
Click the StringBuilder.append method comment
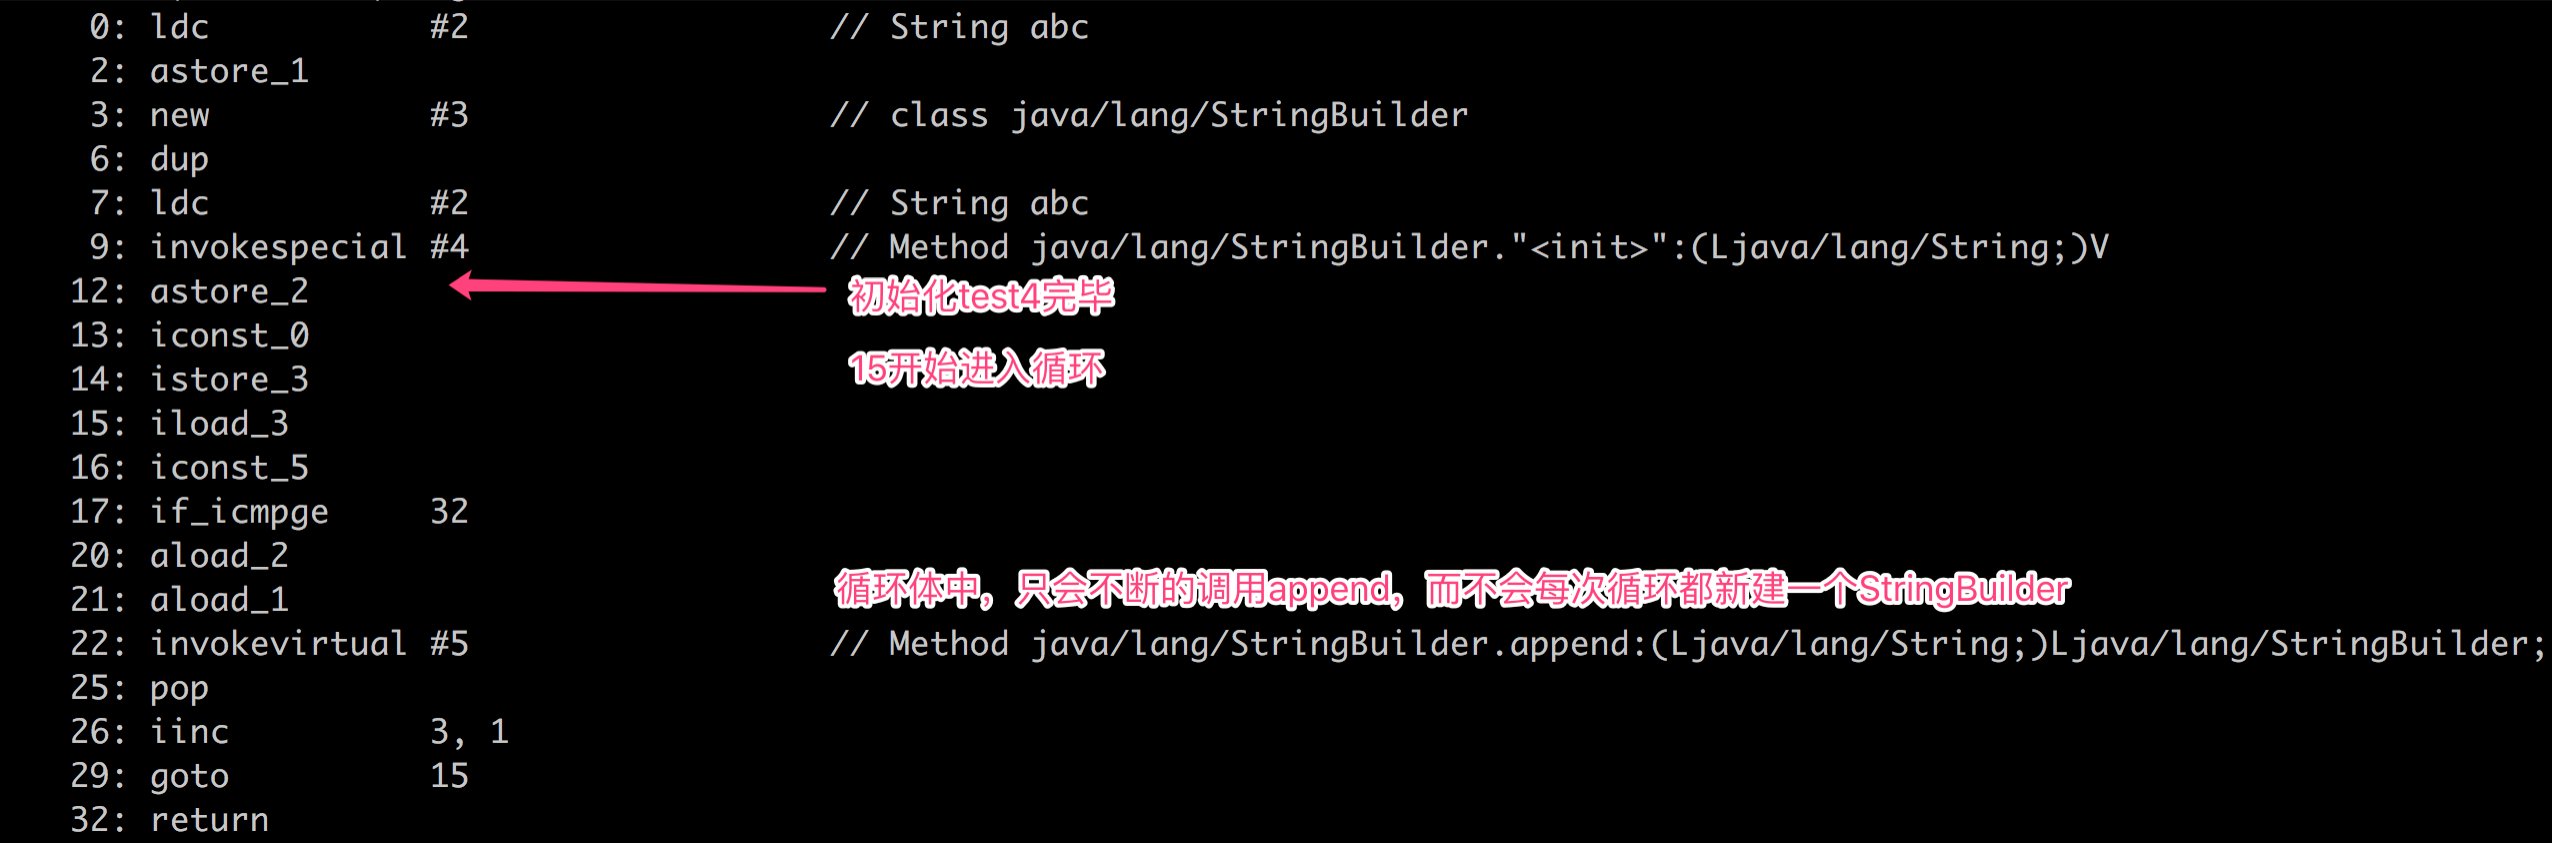(x=1688, y=643)
